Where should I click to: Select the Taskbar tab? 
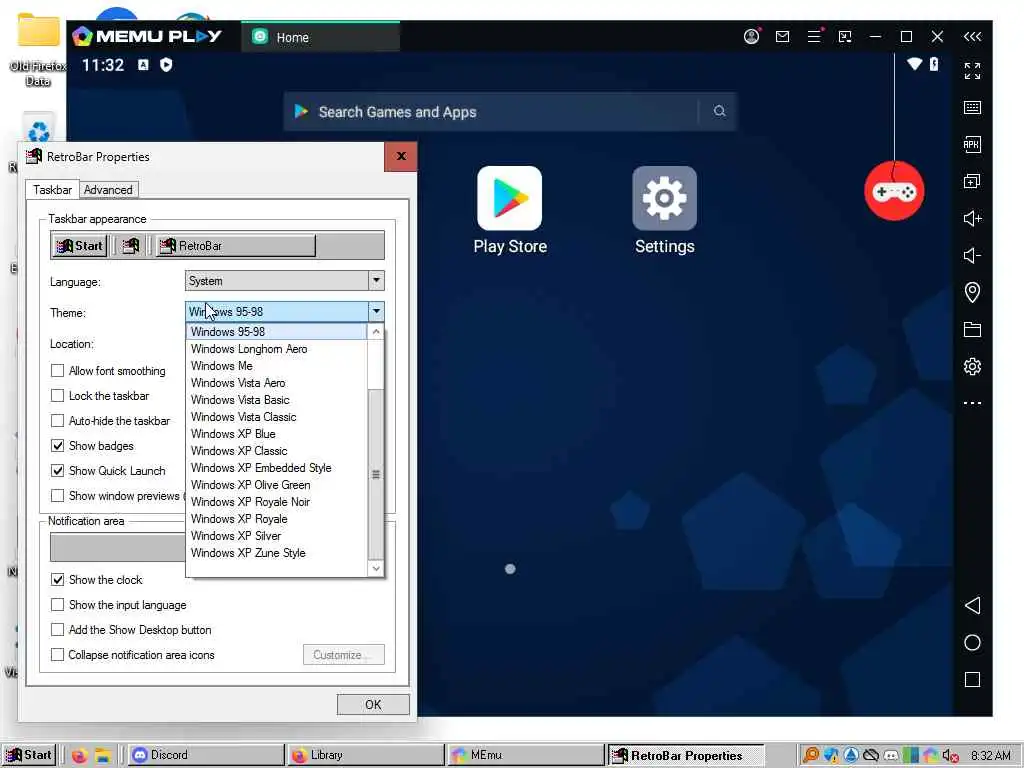click(x=52, y=189)
